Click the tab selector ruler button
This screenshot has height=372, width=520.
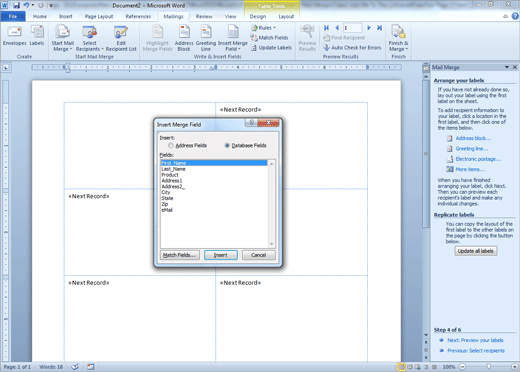click(x=6, y=68)
